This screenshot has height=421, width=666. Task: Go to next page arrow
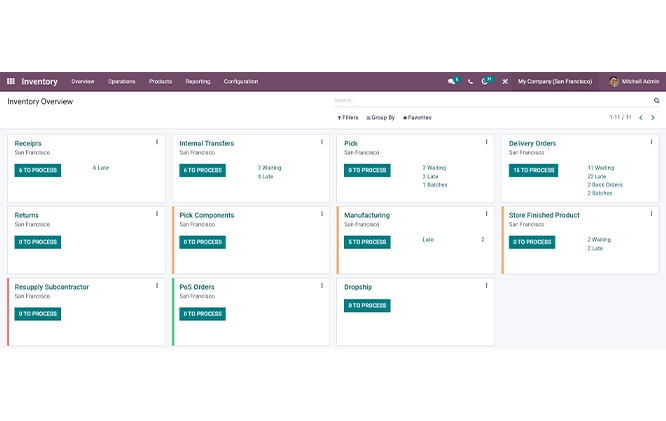pyautogui.click(x=653, y=118)
